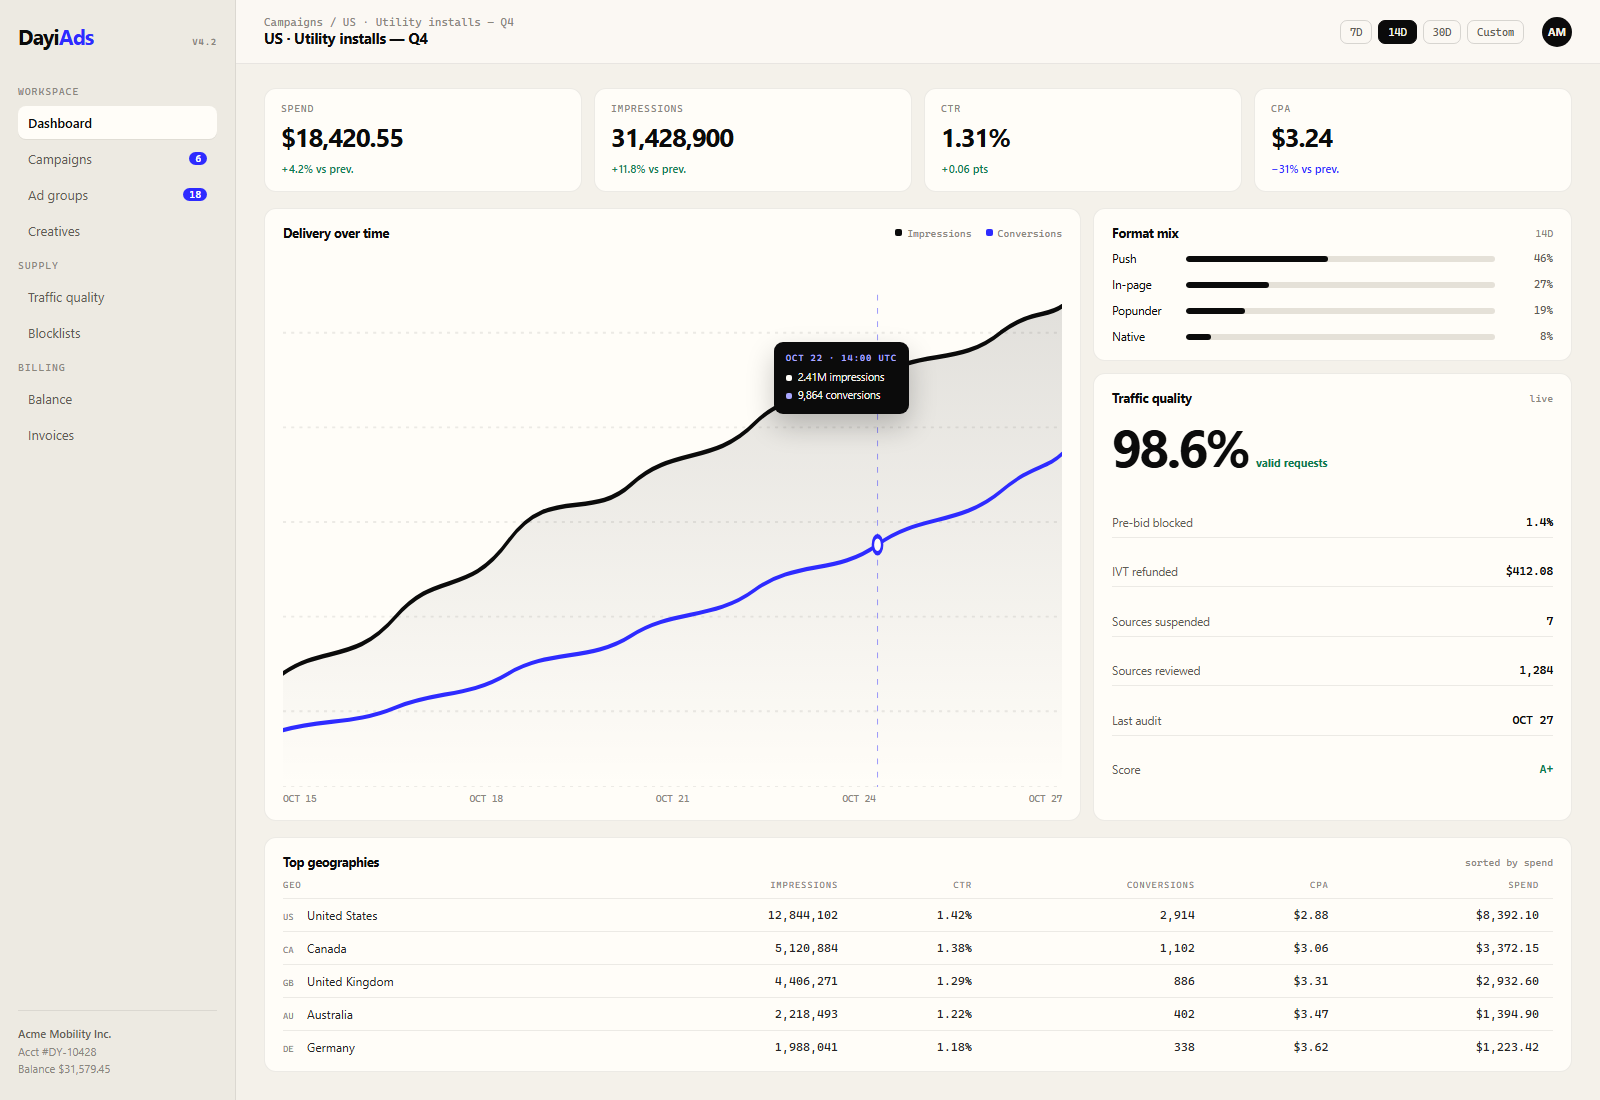Click the Acme Mobility Inc. account name
This screenshot has width=1600, height=1100.
tap(64, 1034)
